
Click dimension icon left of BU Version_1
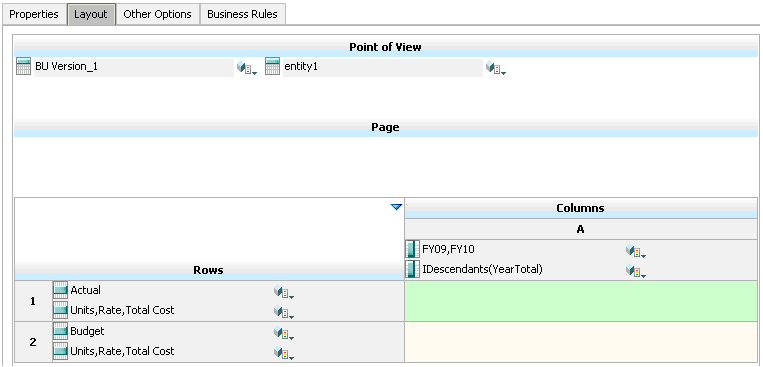(23, 66)
